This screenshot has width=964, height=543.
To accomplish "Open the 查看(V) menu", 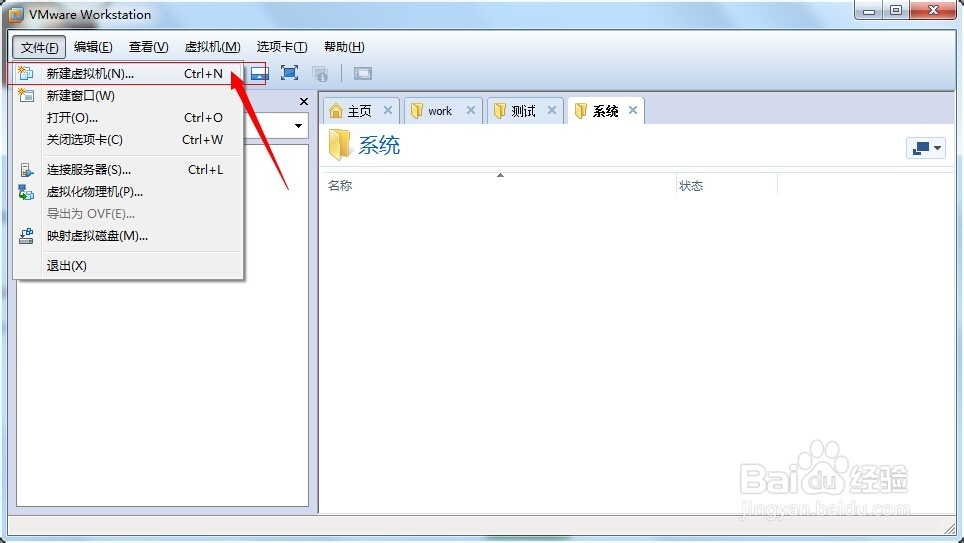I will tap(148, 47).
